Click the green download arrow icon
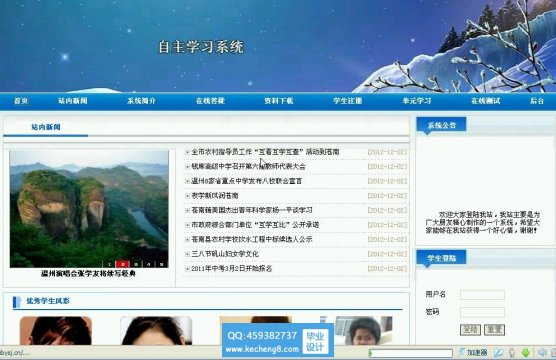The width and height of the screenshot is (556, 360). pos(526,353)
